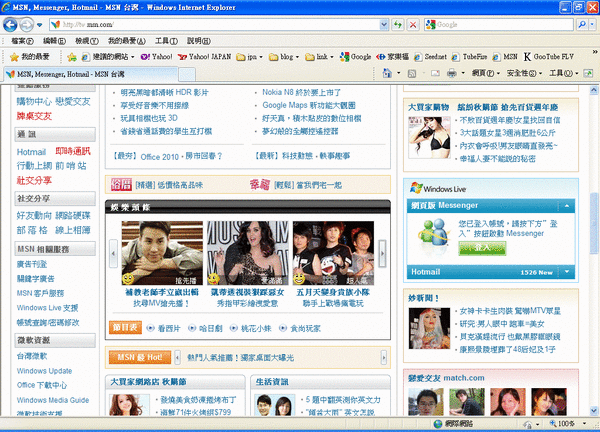Click the Google search box
Viewport: 600px width, 432px height.
pyautogui.click(x=499, y=24)
